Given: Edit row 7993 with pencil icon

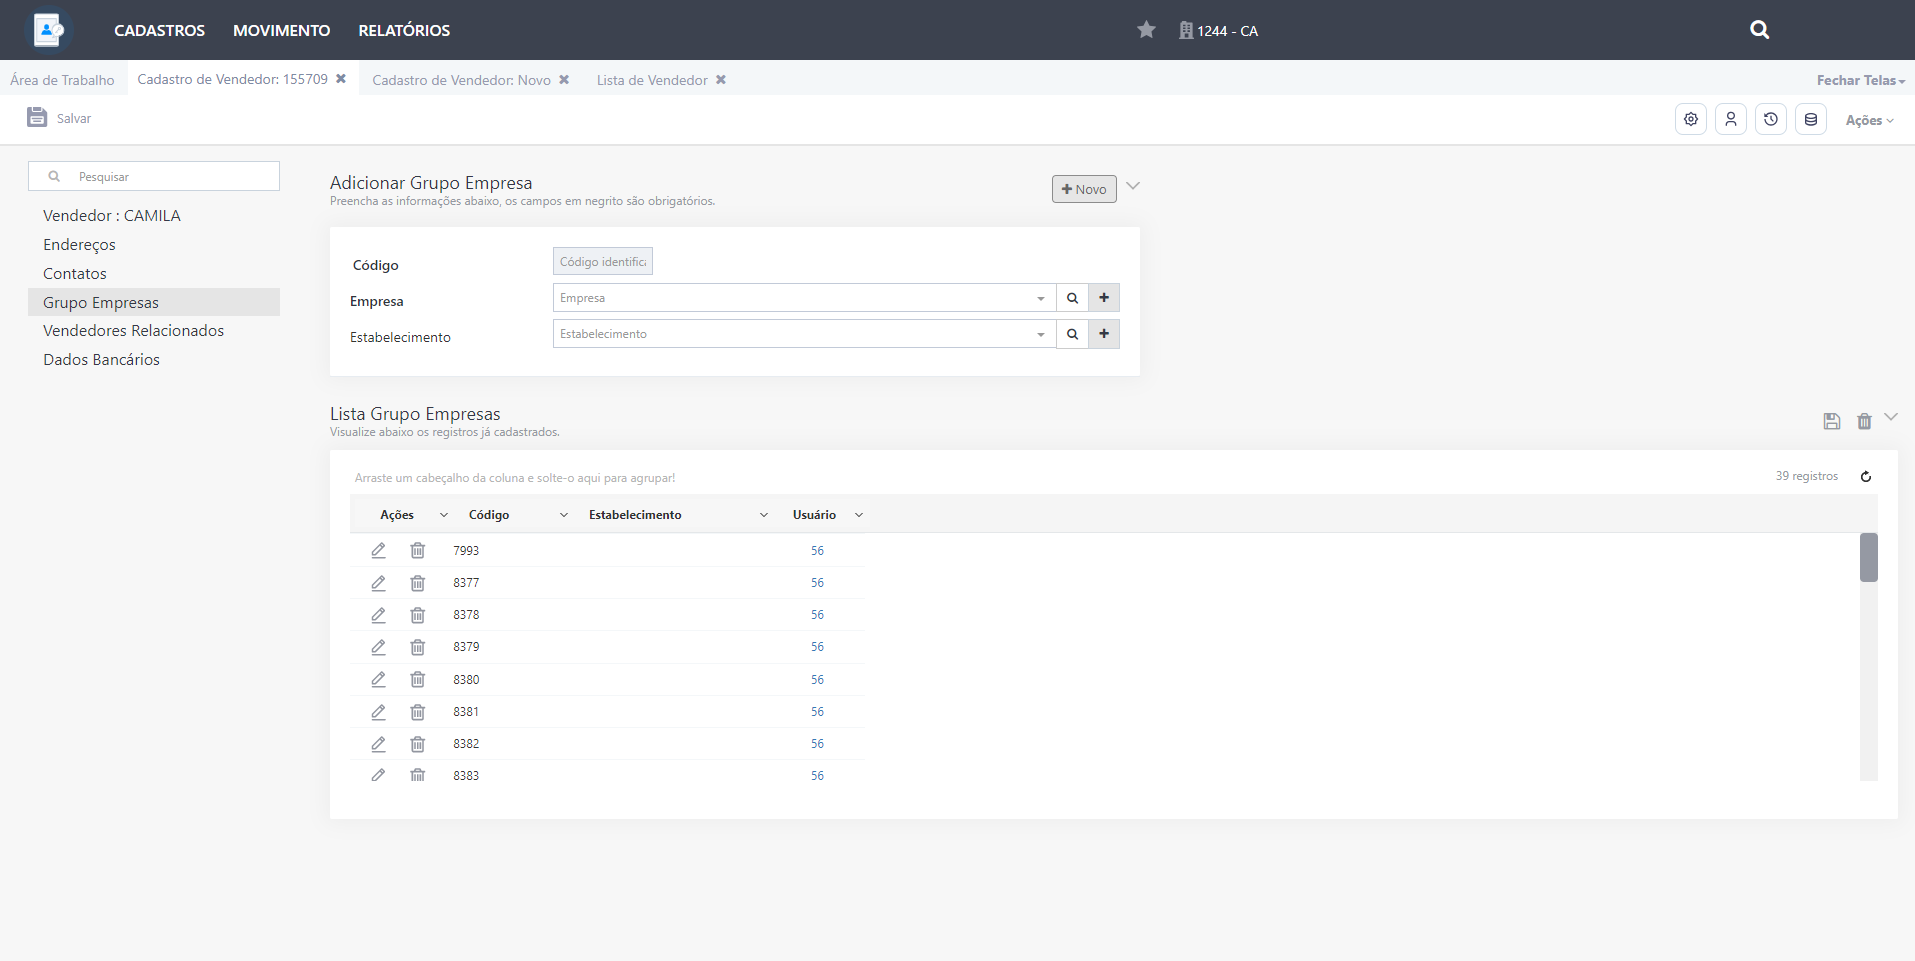Looking at the screenshot, I should tap(378, 550).
